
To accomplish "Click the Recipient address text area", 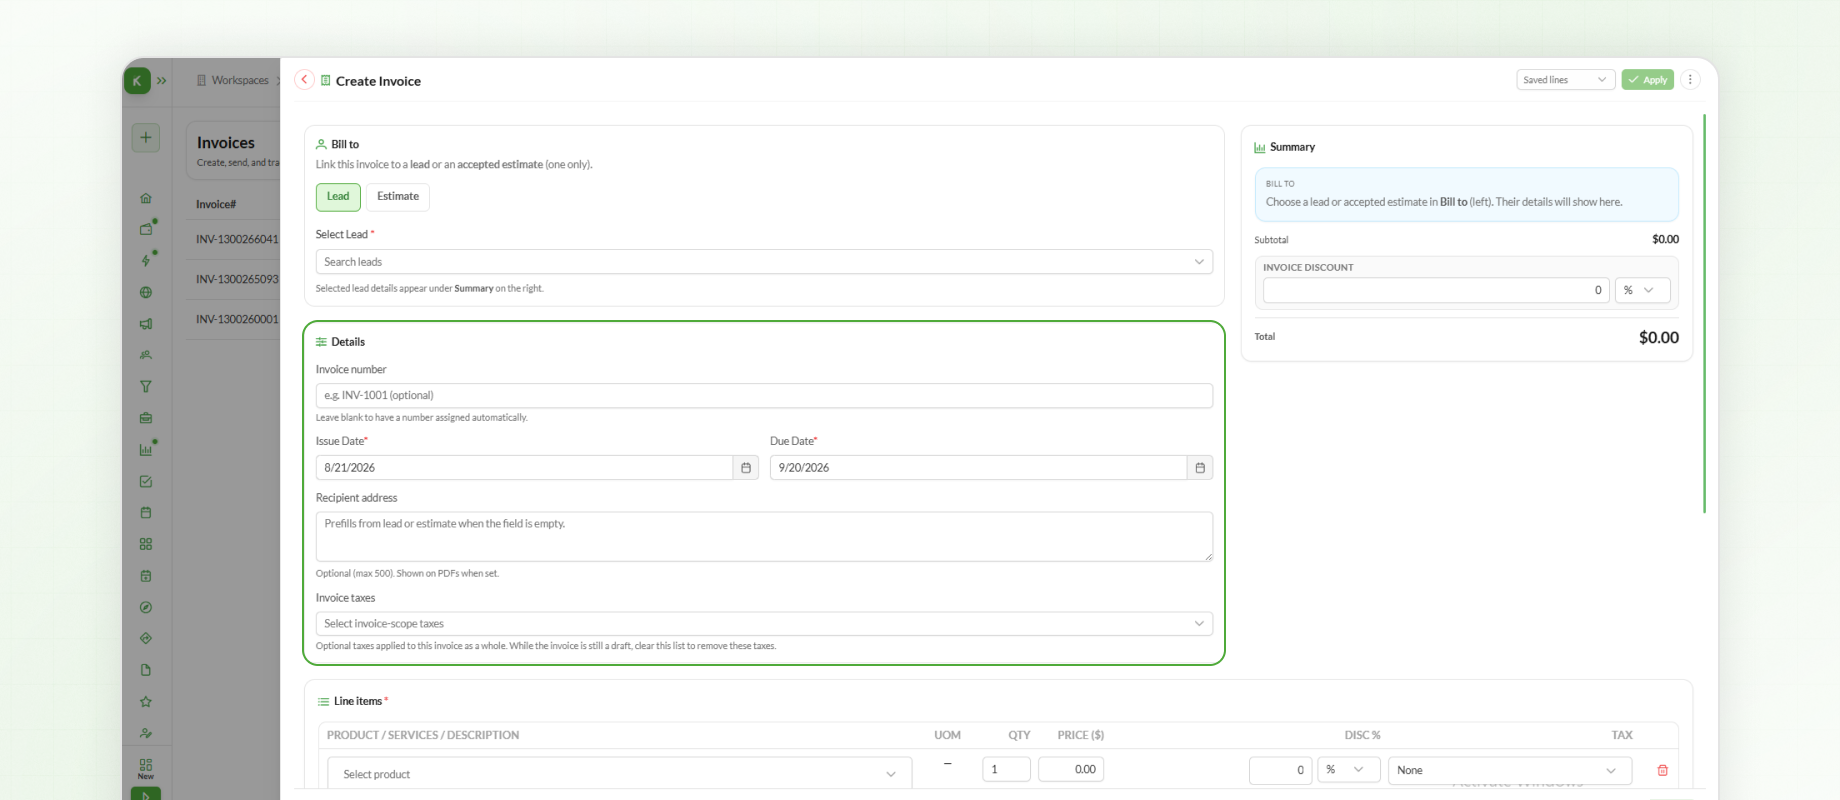I will click(764, 537).
